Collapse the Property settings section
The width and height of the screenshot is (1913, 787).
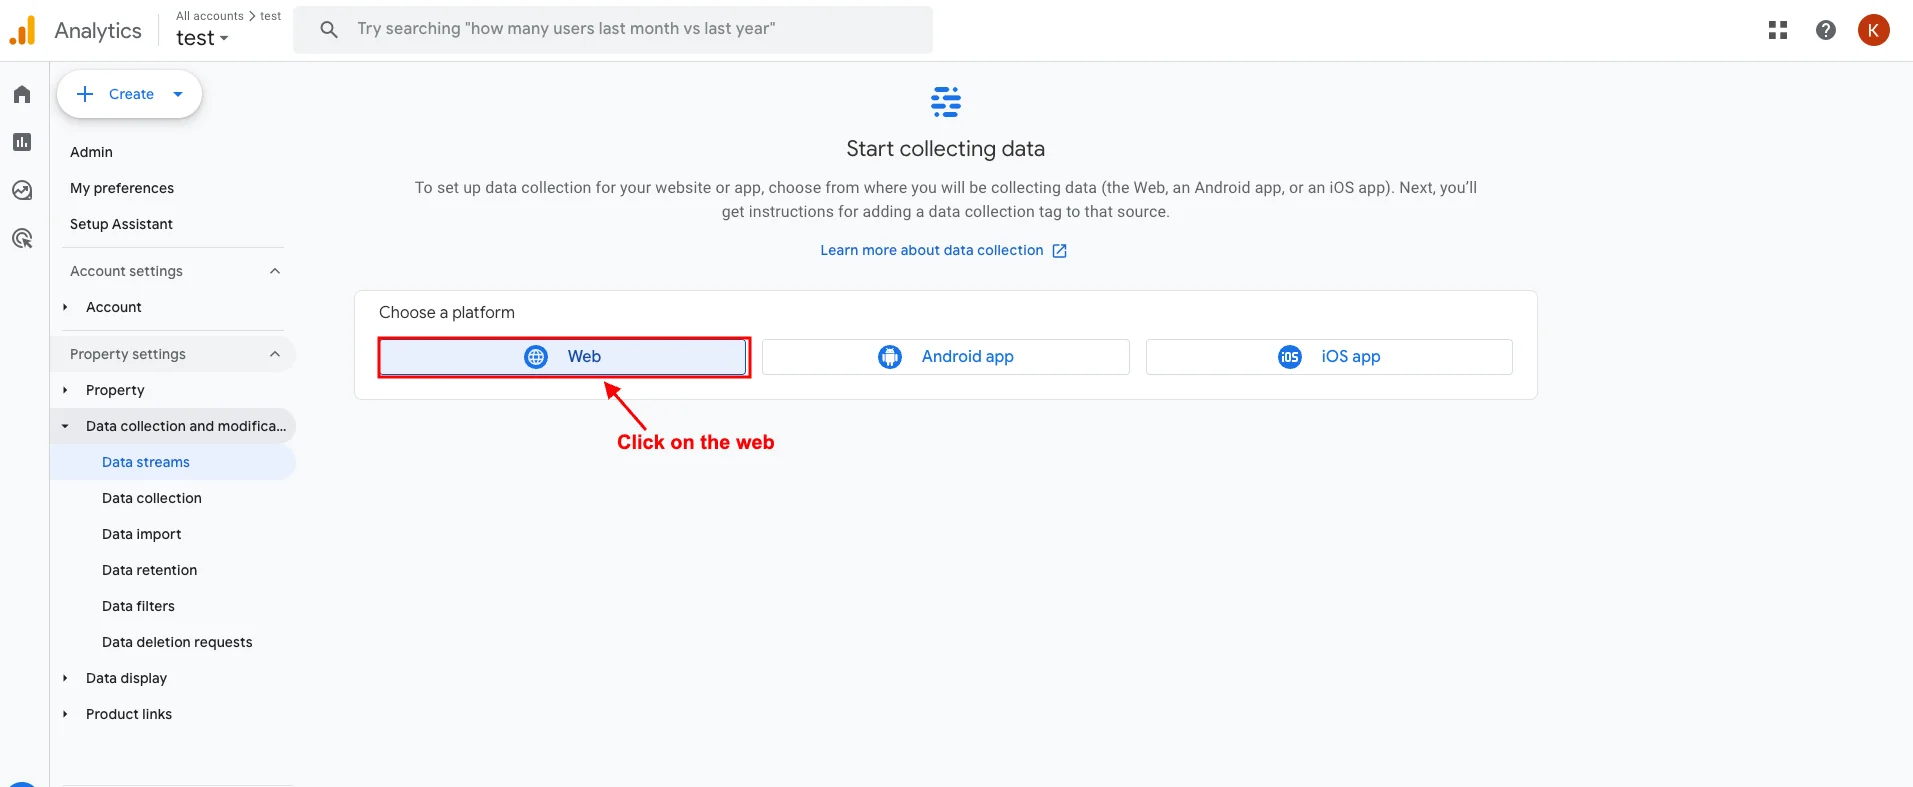pyautogui.click(x=275, y=354)
